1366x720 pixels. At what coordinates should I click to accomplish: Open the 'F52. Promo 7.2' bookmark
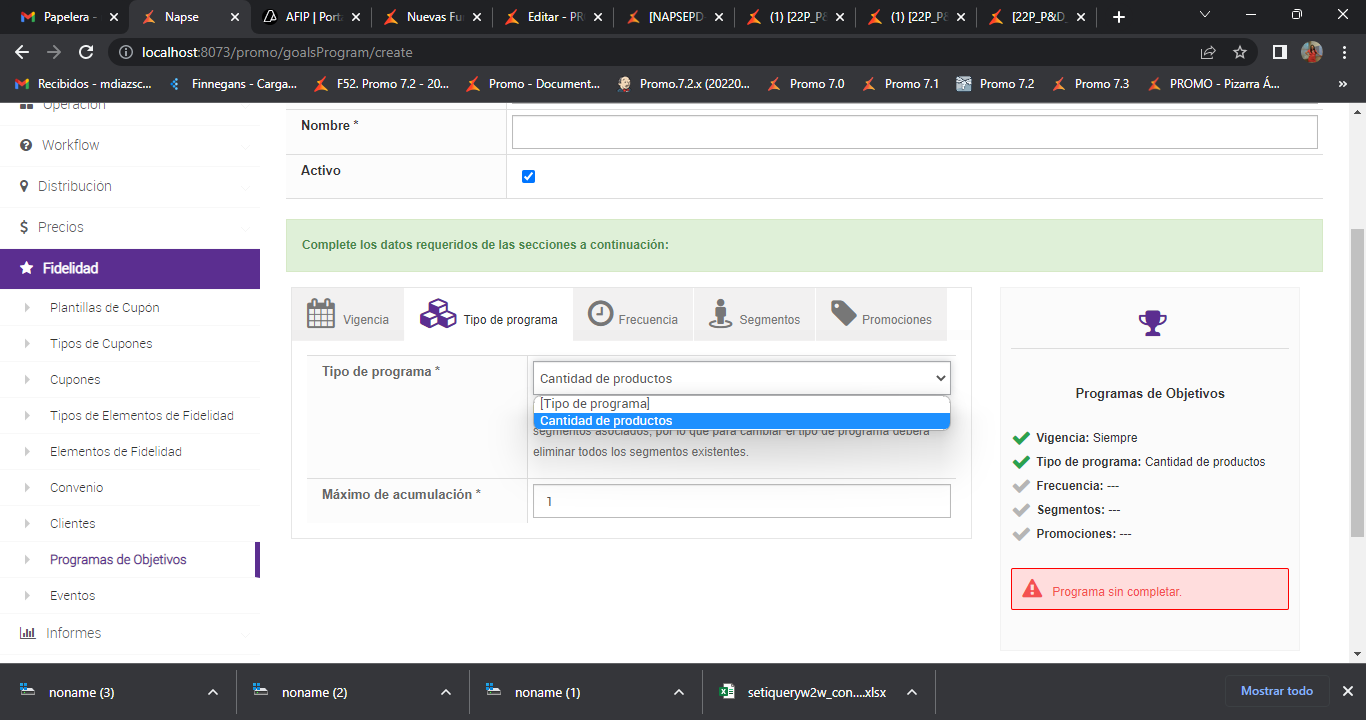382,84
